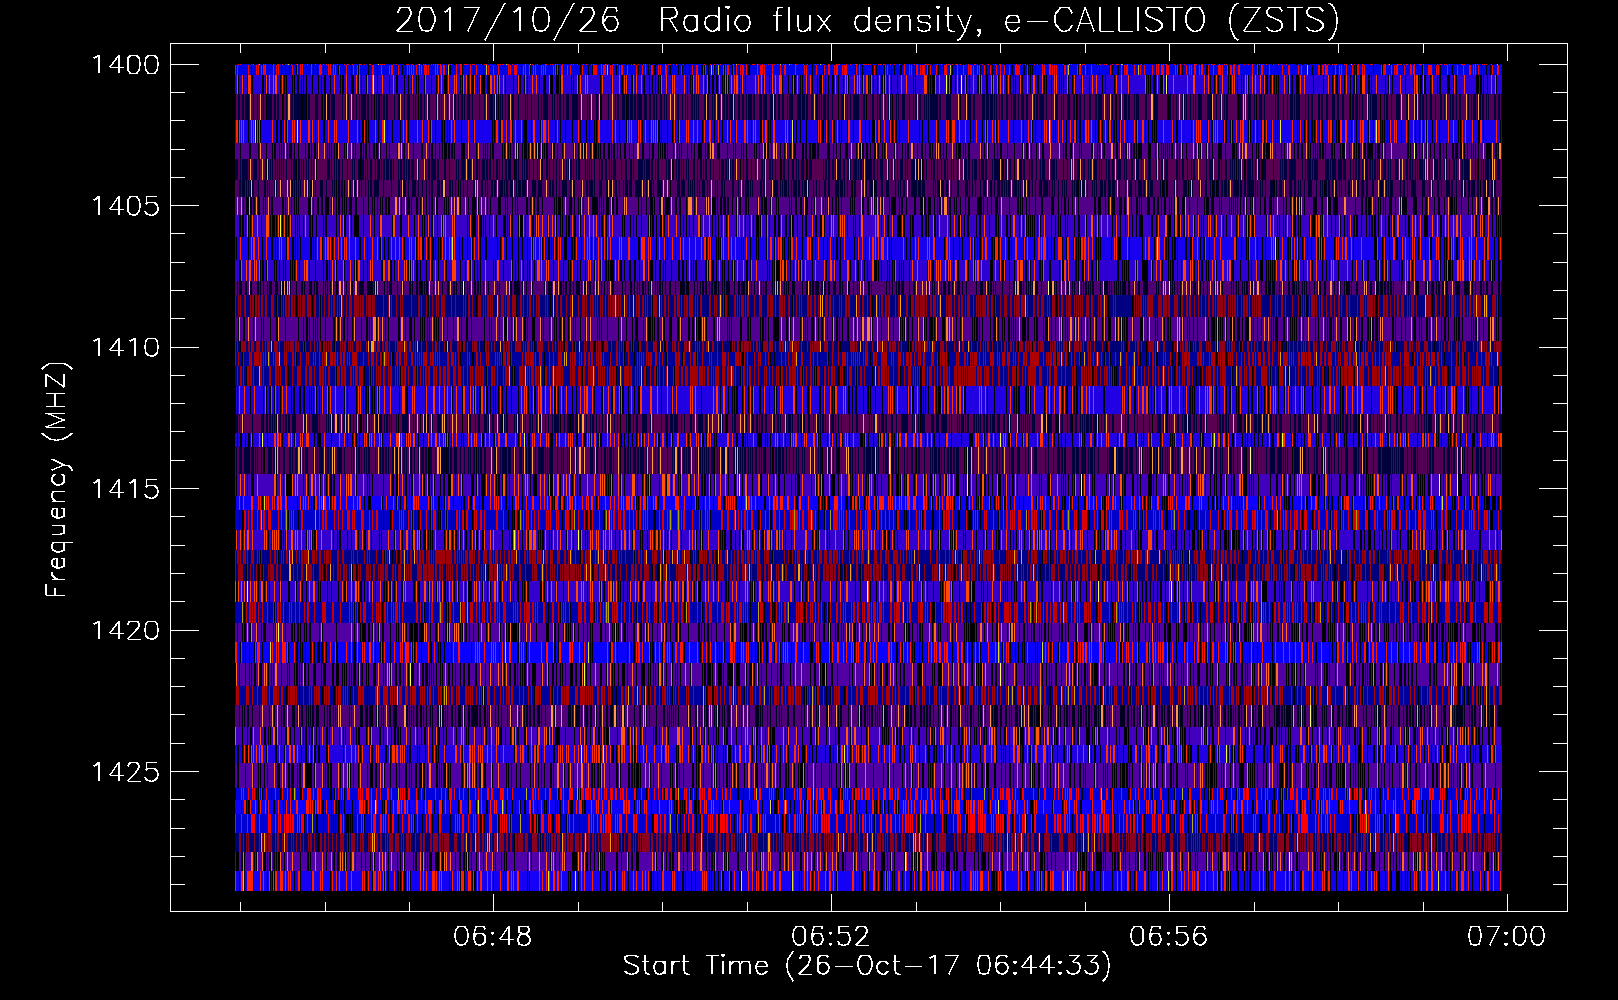Click the 1425 frequency tick label
This screenshot has height=1000, width=1618.
pos(125,772)
